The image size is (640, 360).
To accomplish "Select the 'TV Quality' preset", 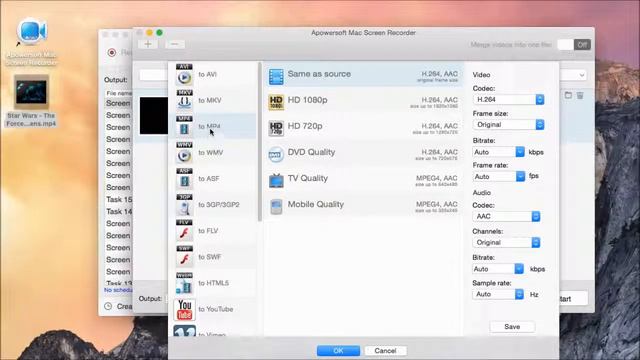I will (363, 179).
